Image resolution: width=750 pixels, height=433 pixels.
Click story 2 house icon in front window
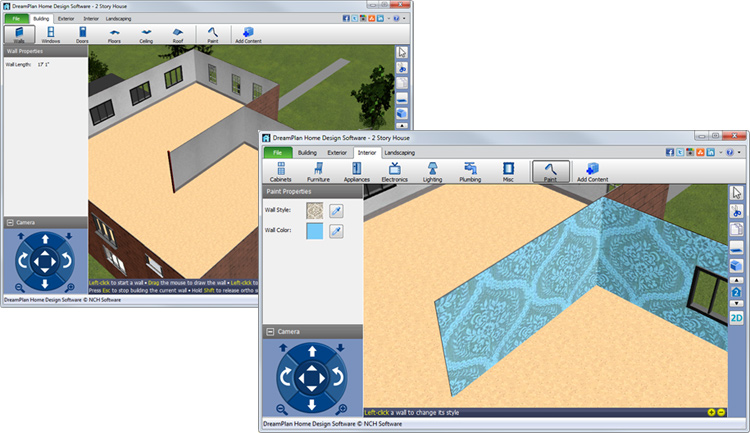737,292
